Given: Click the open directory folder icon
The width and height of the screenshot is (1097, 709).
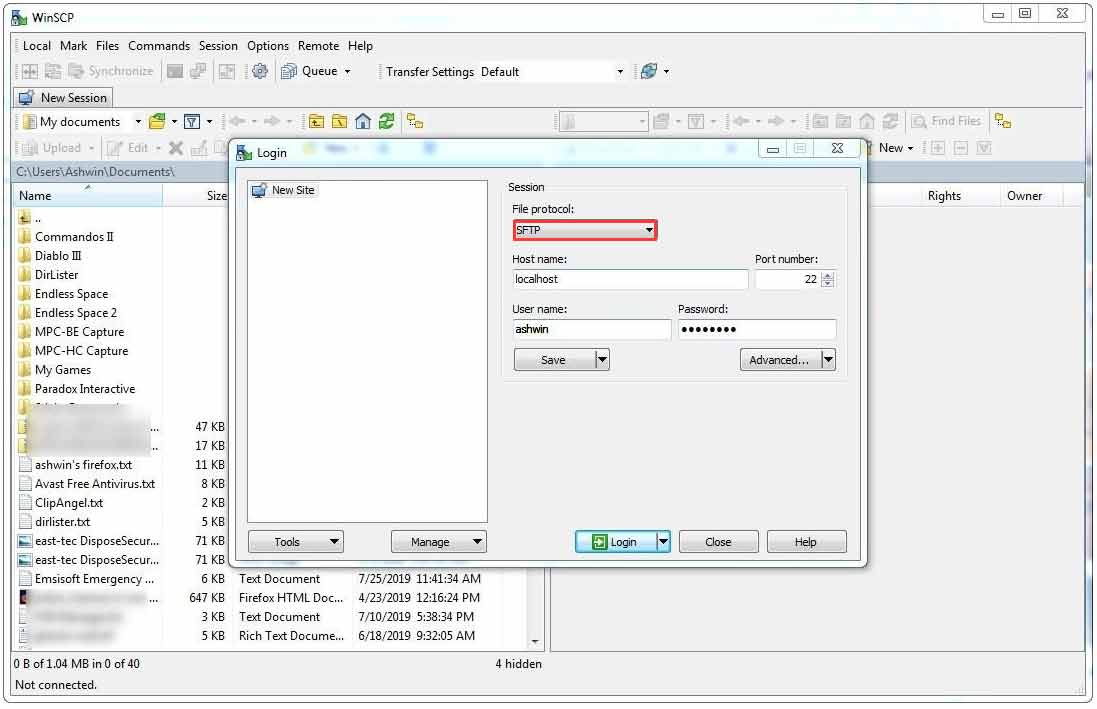Looking at the screenshot, I should coord(157,122).
